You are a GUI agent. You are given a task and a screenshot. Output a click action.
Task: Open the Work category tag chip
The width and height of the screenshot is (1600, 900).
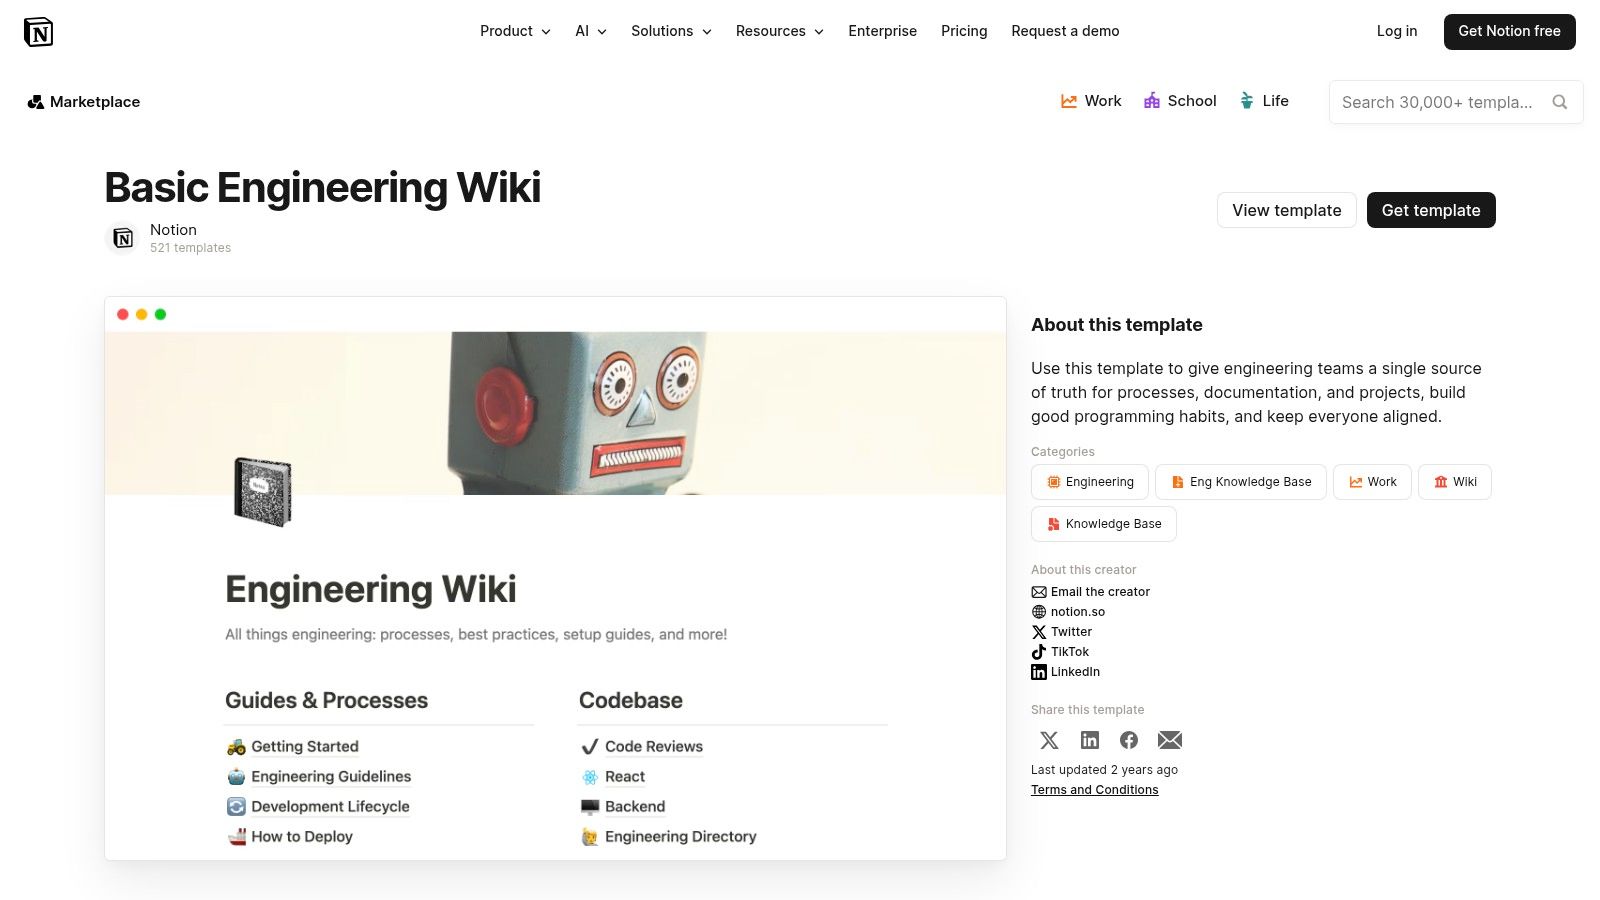1372,482
